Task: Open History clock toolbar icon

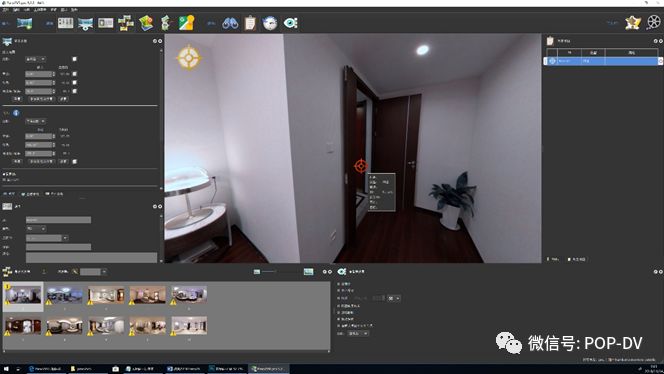Action: pyautogui.click(x=270, y=23)
